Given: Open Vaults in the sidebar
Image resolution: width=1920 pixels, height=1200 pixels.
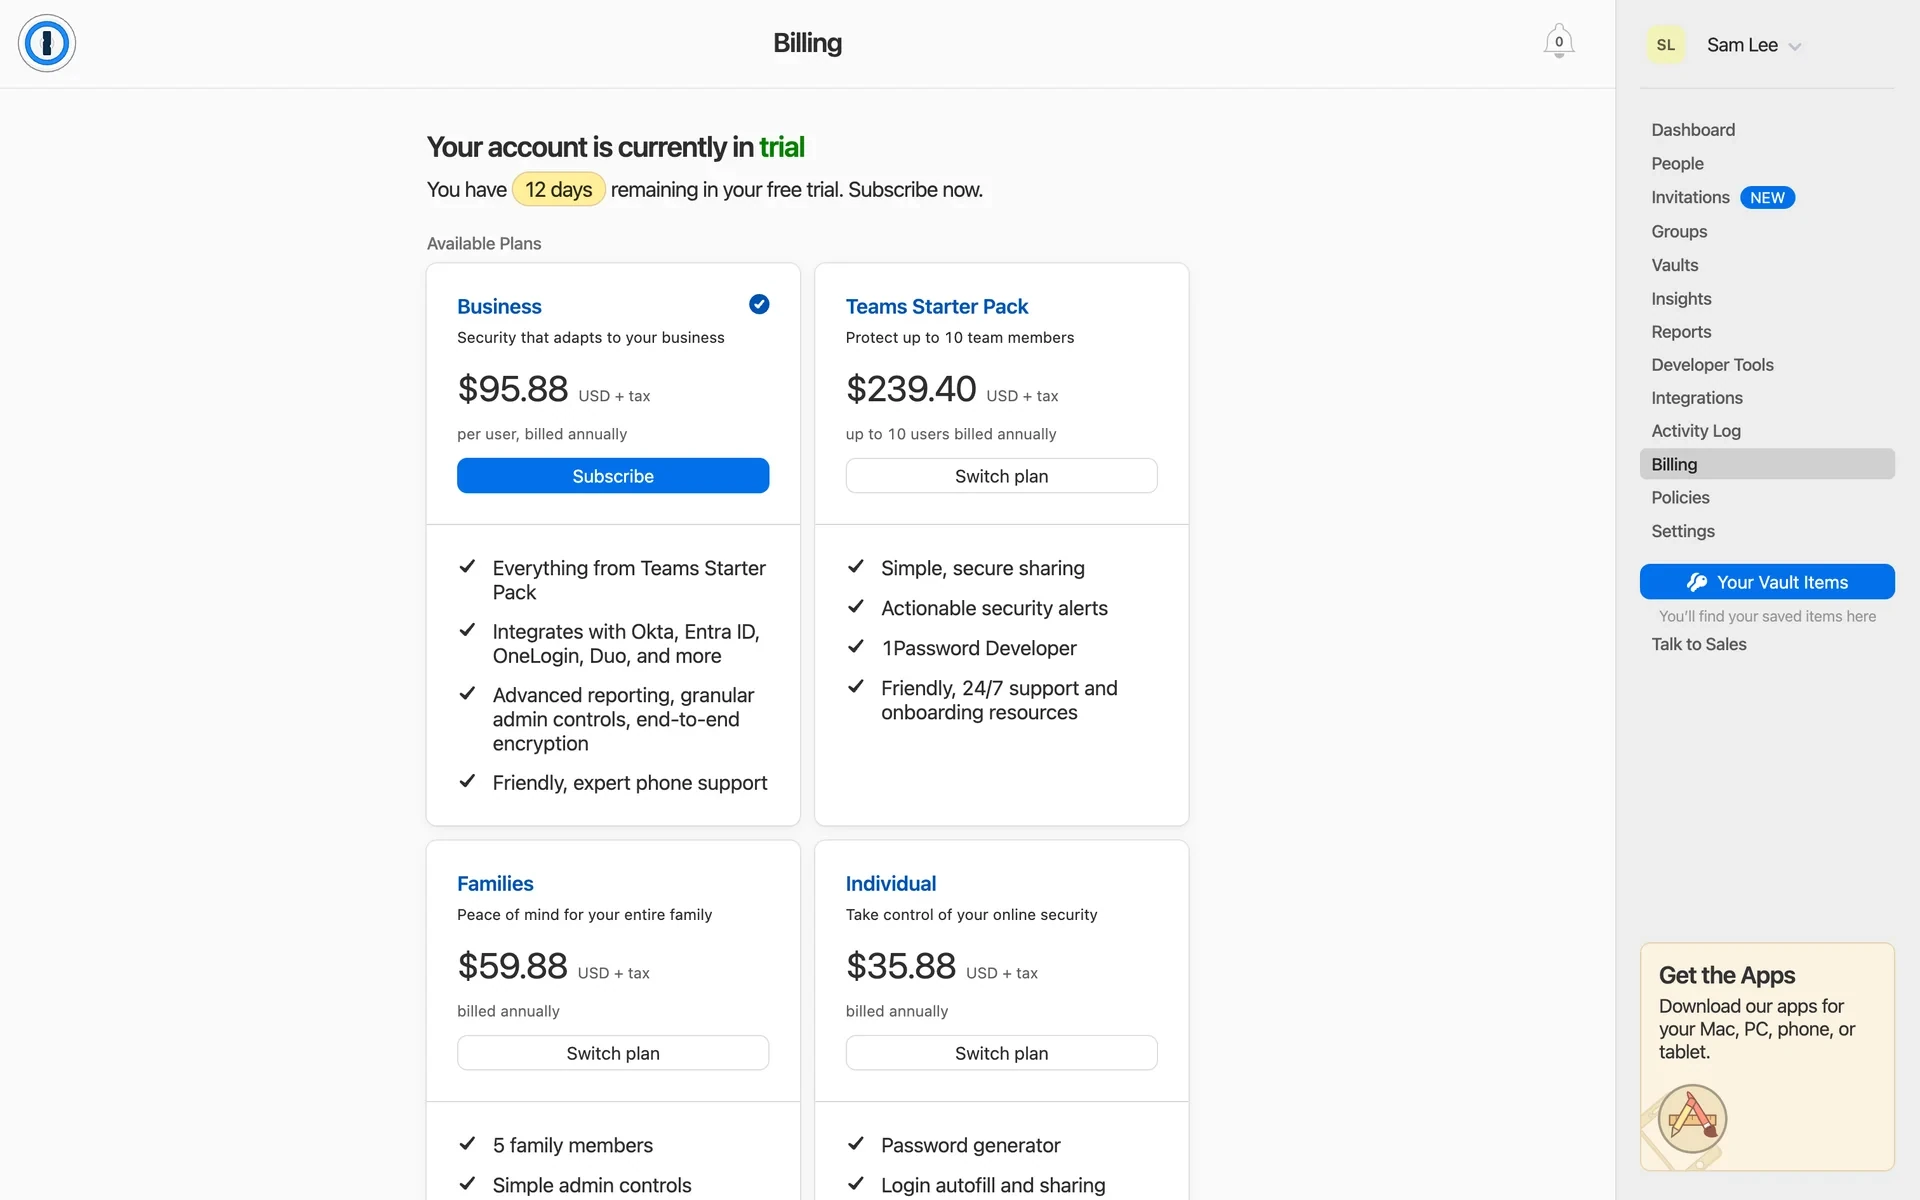Looking at the screenshot, I should click(1675, 265).
